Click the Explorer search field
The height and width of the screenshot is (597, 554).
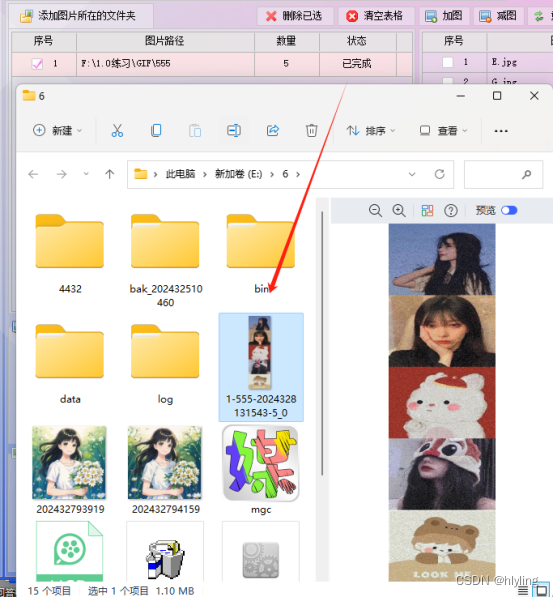503,174
